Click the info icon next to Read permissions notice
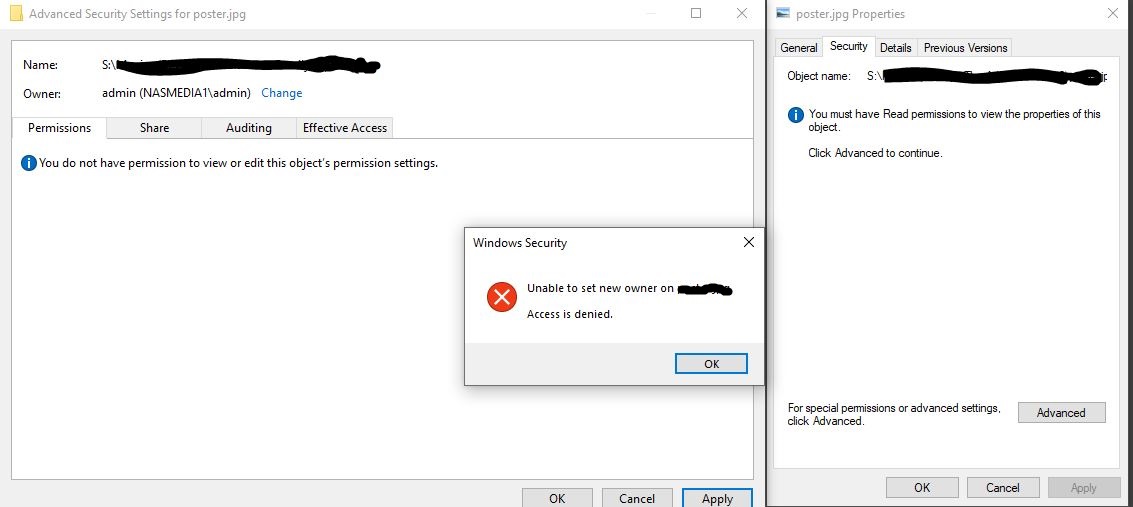1133x507 pixels. point(796,115)
